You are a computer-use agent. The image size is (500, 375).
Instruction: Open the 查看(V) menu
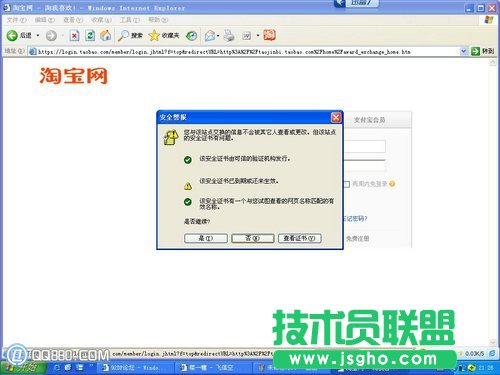coord(73,20)
